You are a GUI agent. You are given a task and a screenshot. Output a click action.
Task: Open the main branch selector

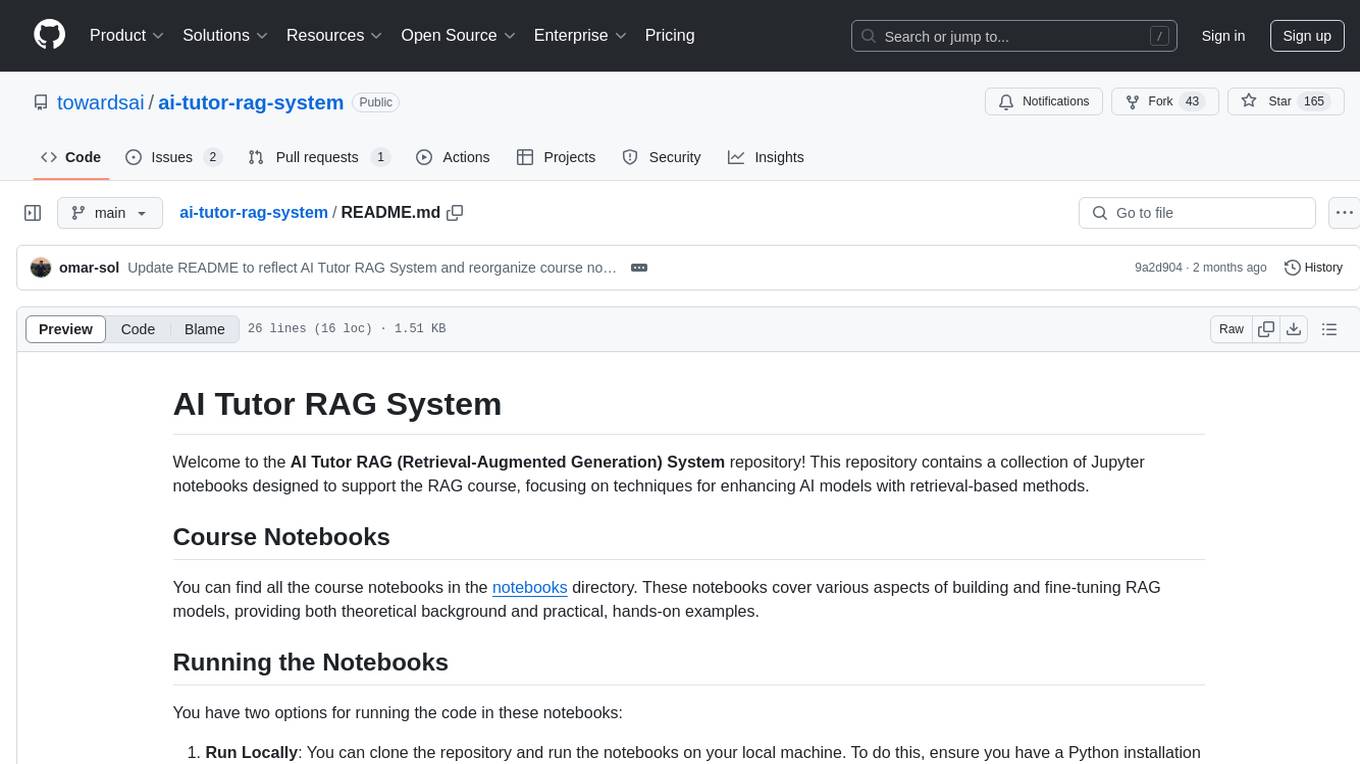(x=109, y=213)
